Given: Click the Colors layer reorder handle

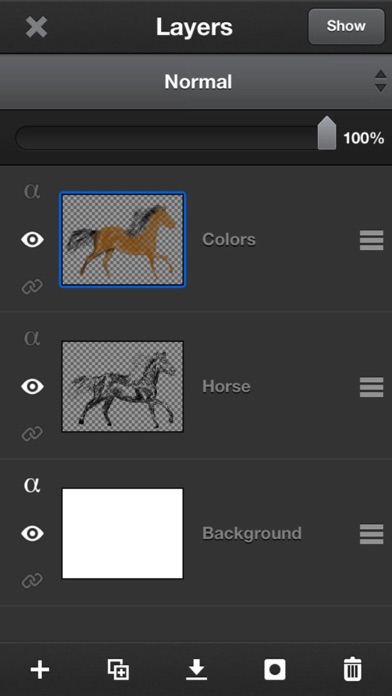Looking at the screenshot, I should (x=372, y=240).
